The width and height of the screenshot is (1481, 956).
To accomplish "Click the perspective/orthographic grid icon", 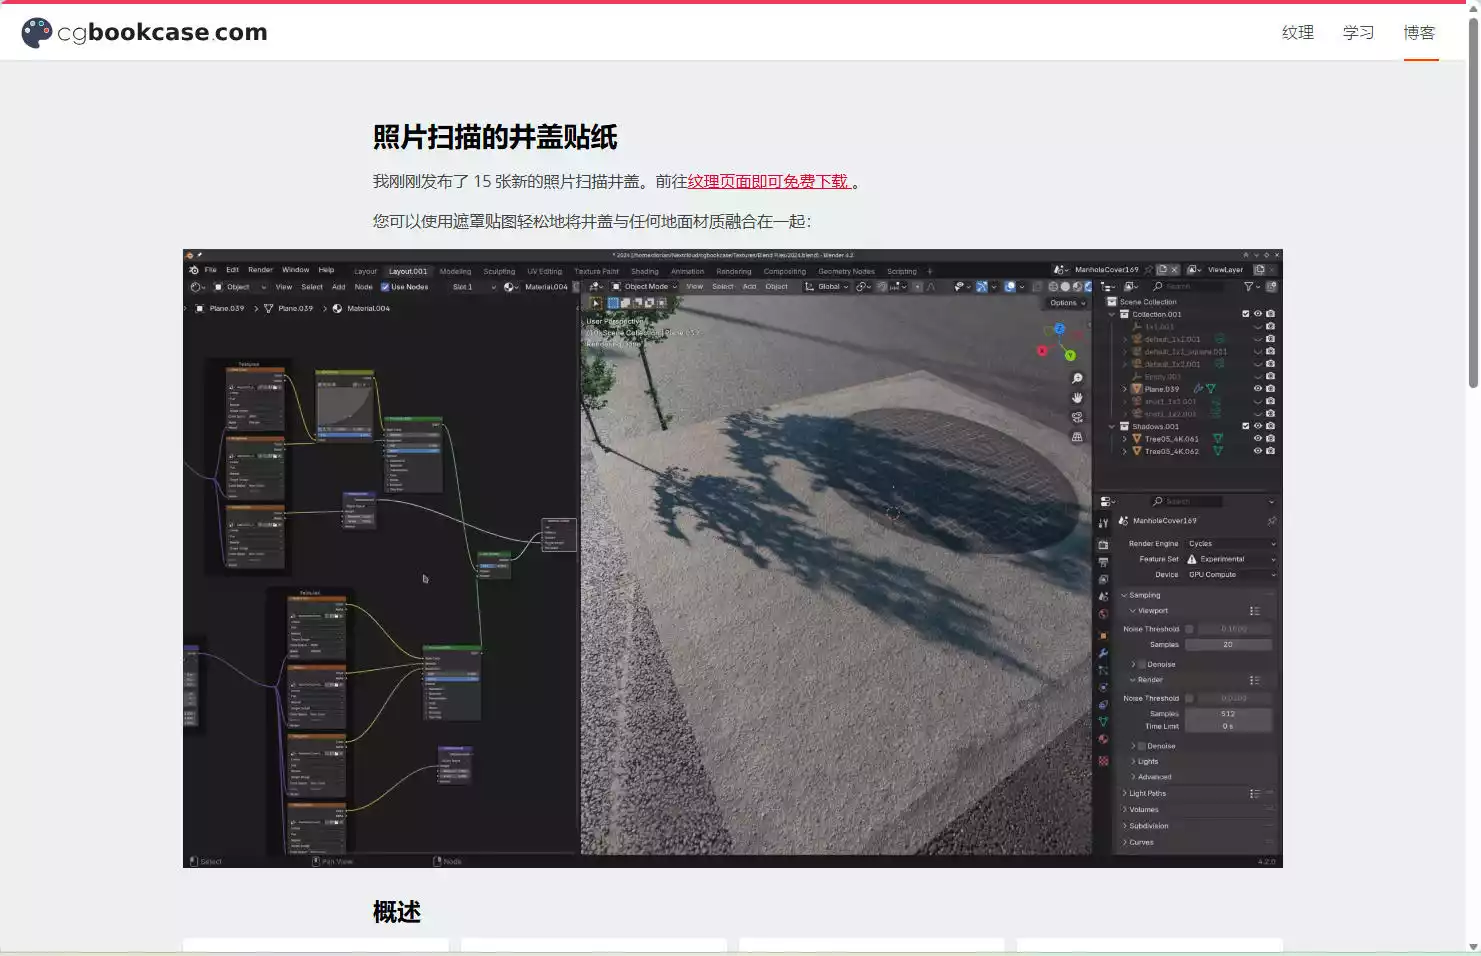I will [x=1077, y=437].
